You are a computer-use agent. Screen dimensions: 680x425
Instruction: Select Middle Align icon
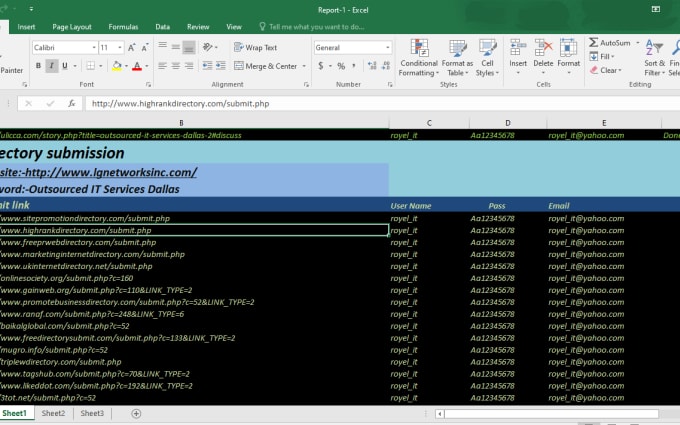pyautogui.click(x=176, y=46)
